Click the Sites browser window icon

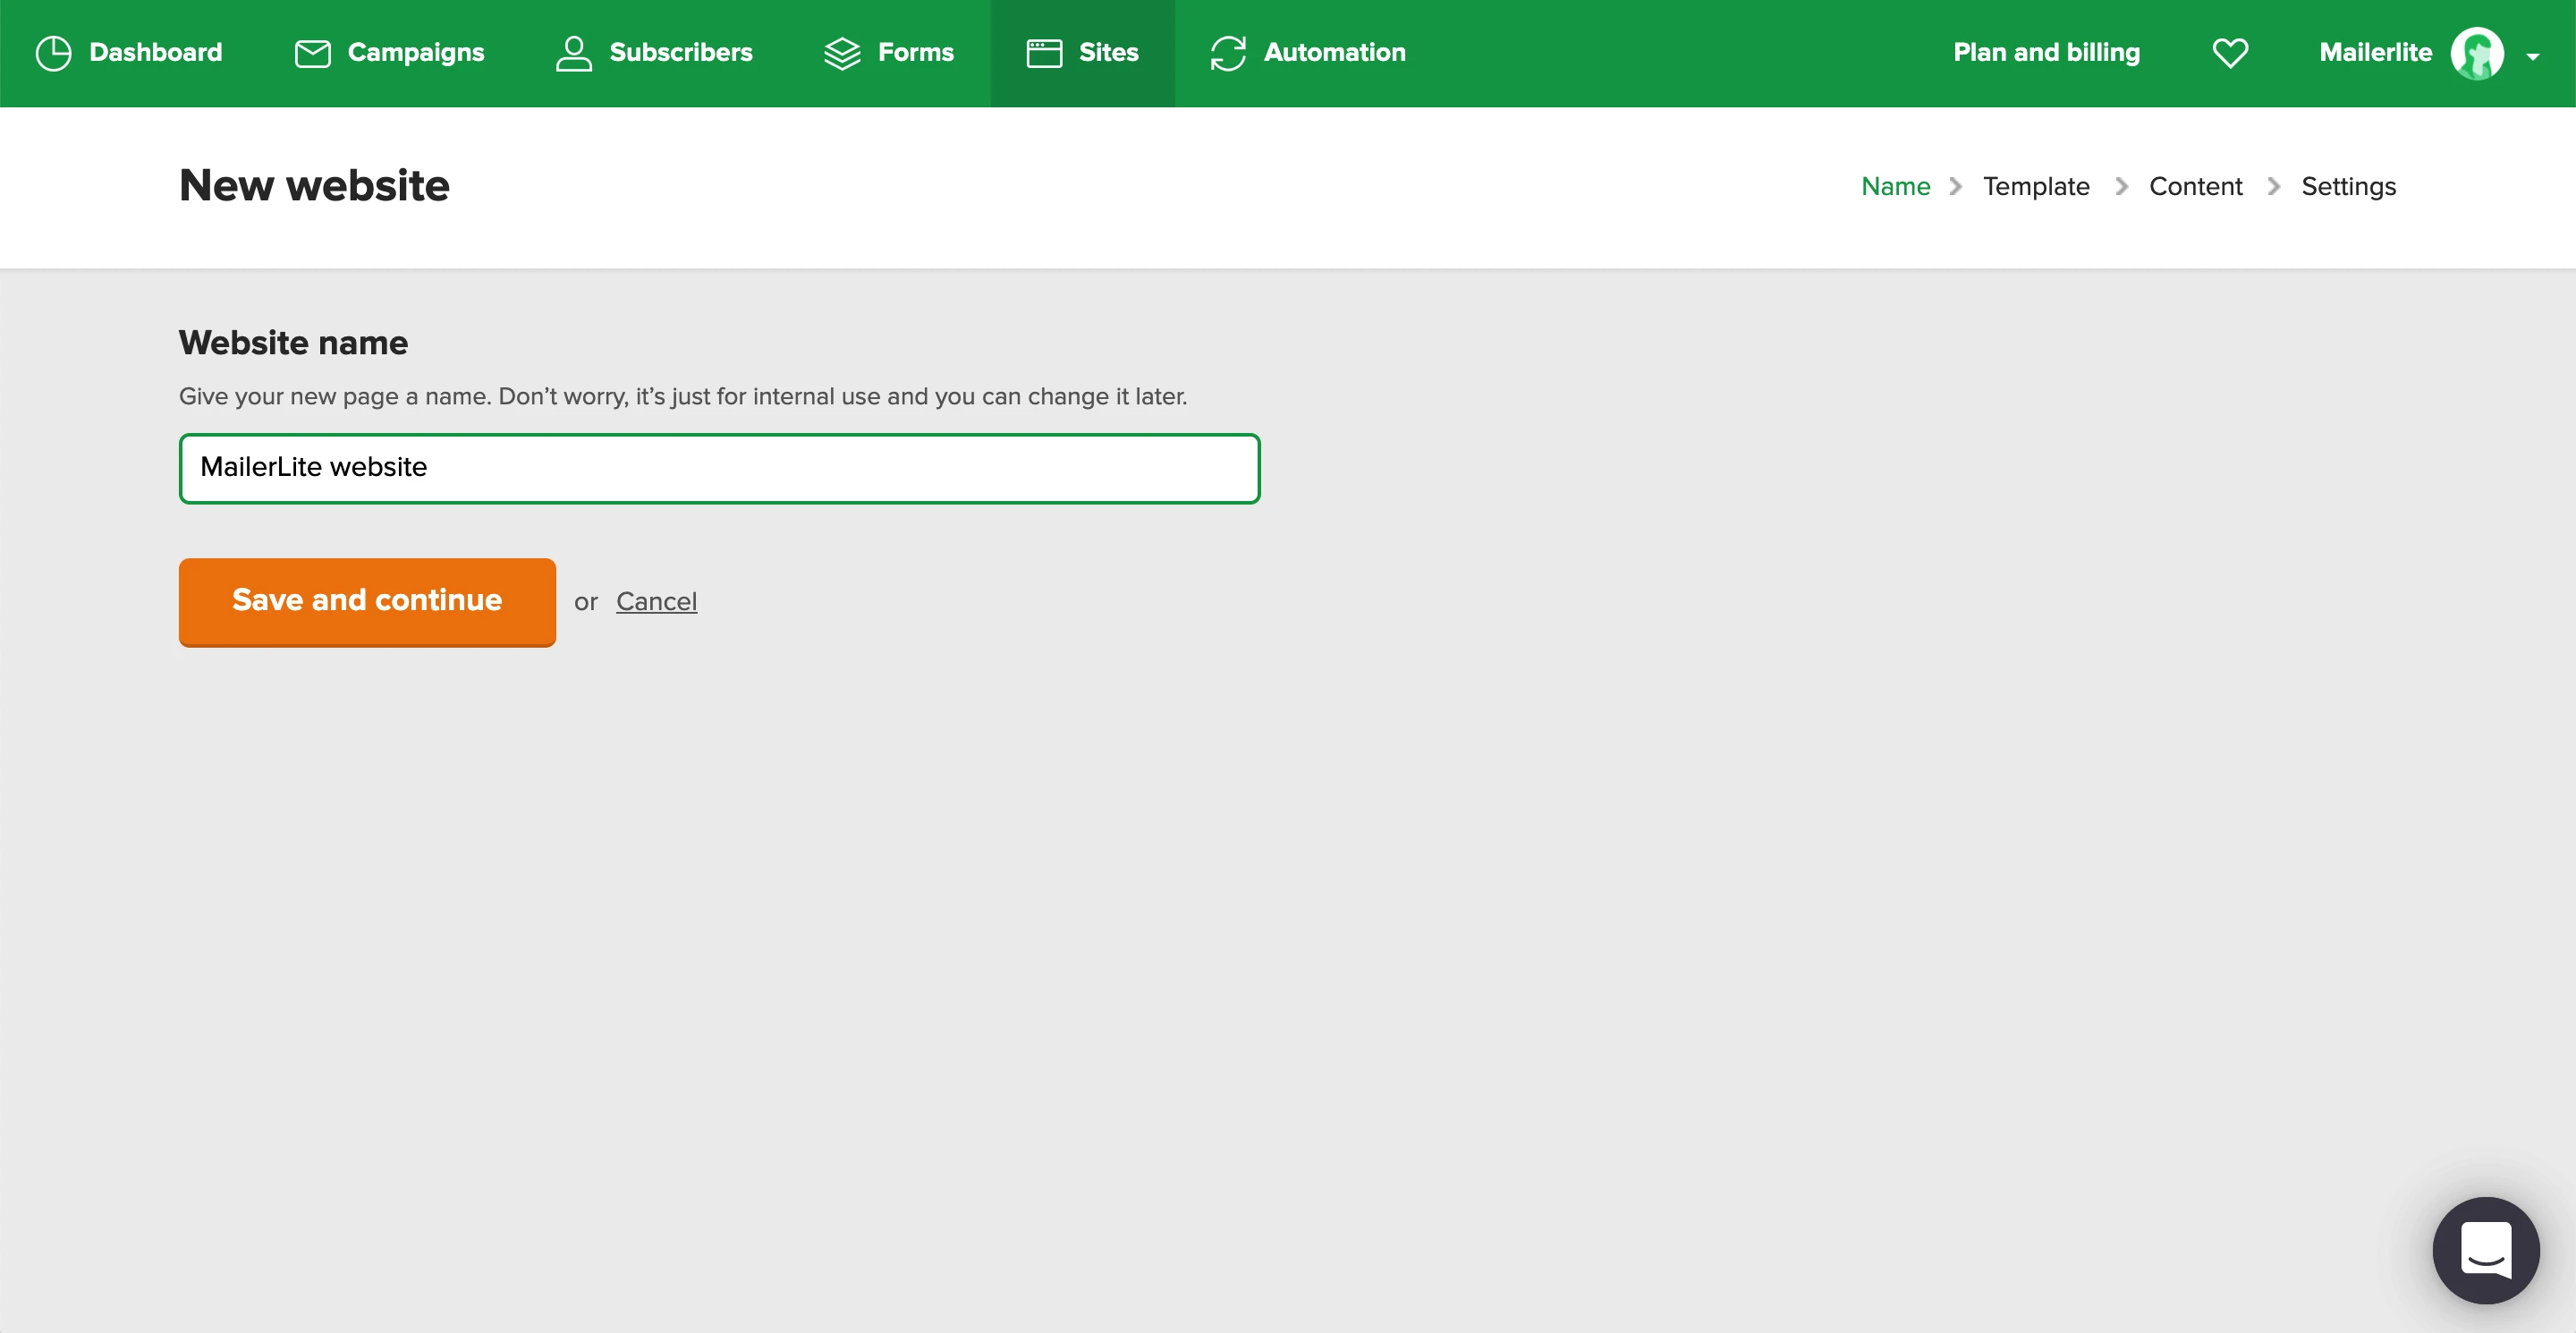click(1044, 53)
